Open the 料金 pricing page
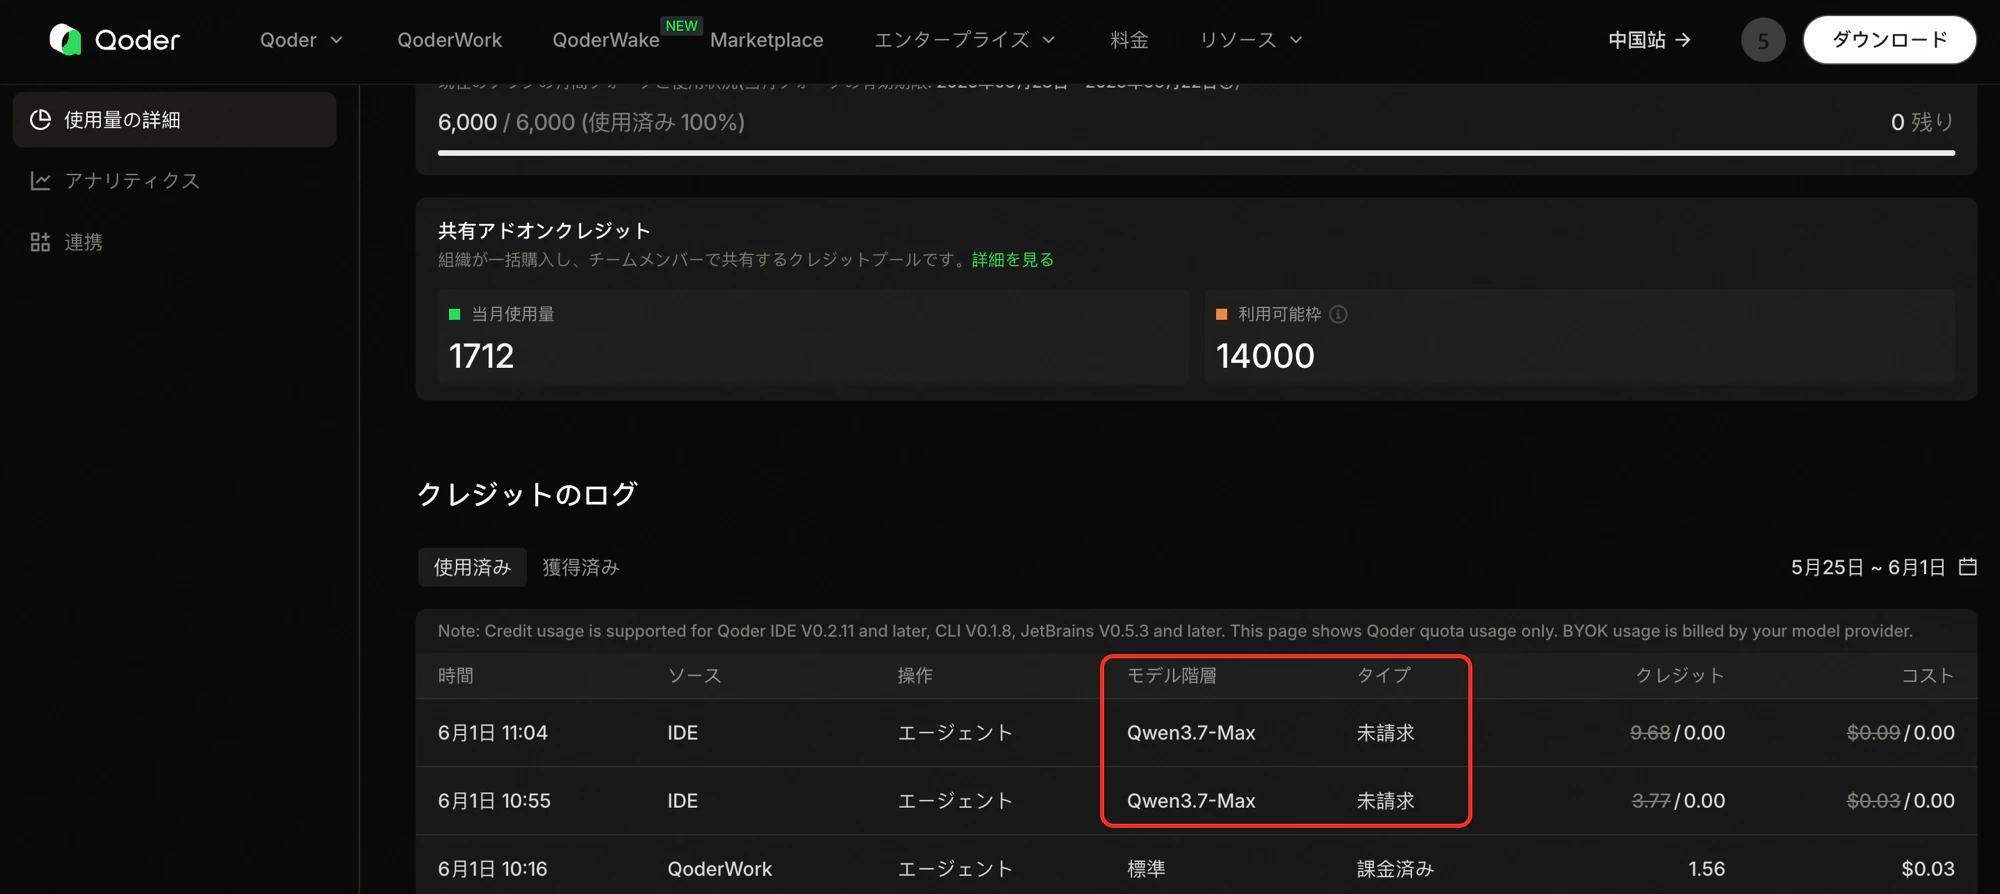Viewport: 2000px width, 894px height. (1129, 40)
